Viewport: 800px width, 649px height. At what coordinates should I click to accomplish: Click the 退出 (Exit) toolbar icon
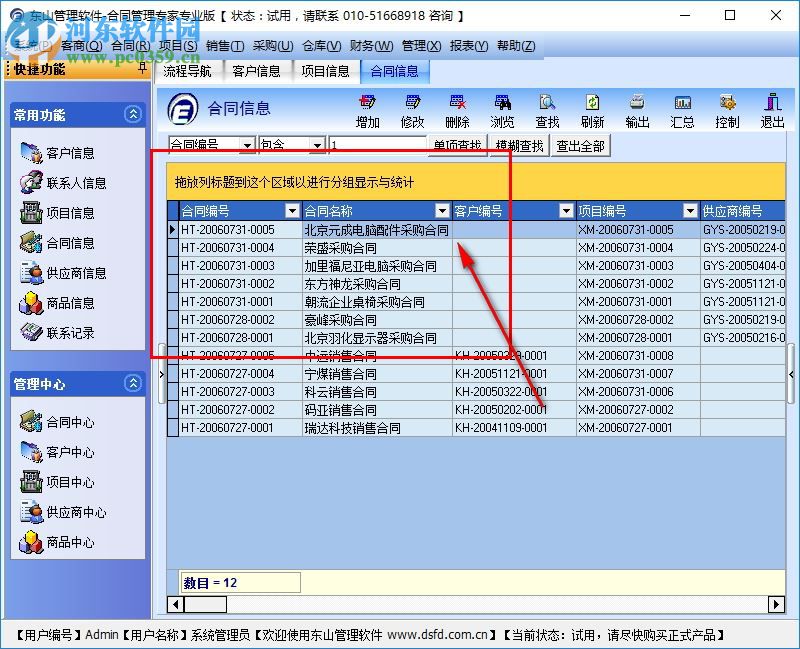click(771, 110)
